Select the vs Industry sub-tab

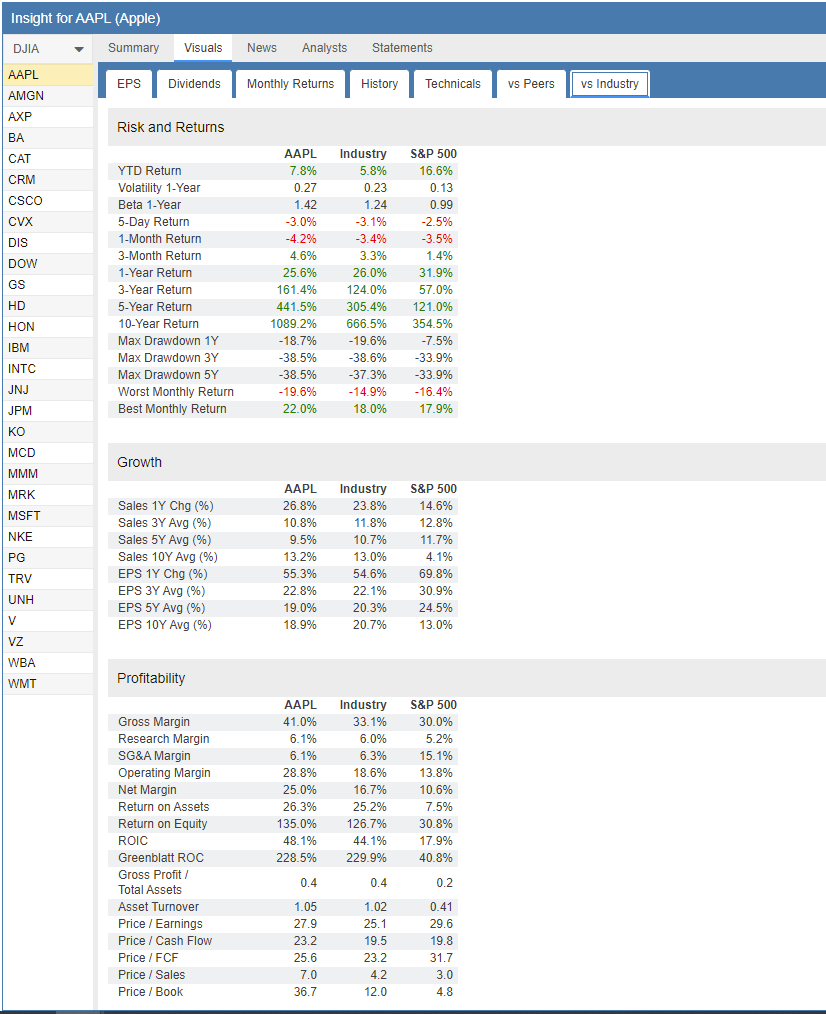point(609,84)
